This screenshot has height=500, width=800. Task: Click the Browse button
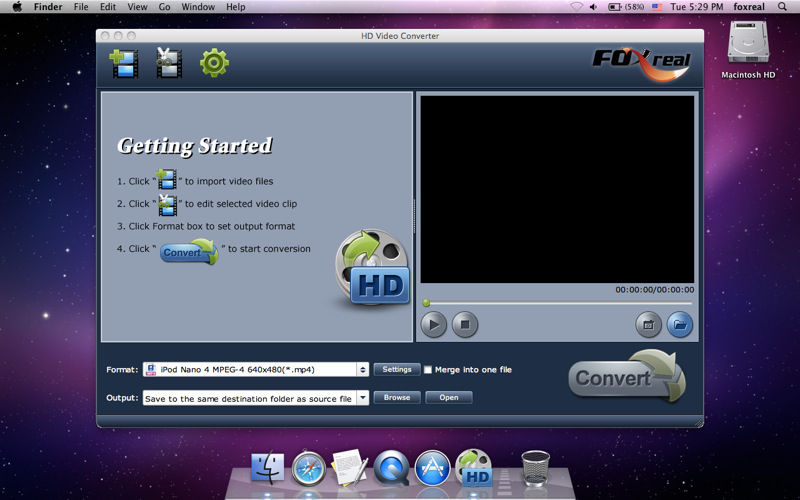click(397, 398)
